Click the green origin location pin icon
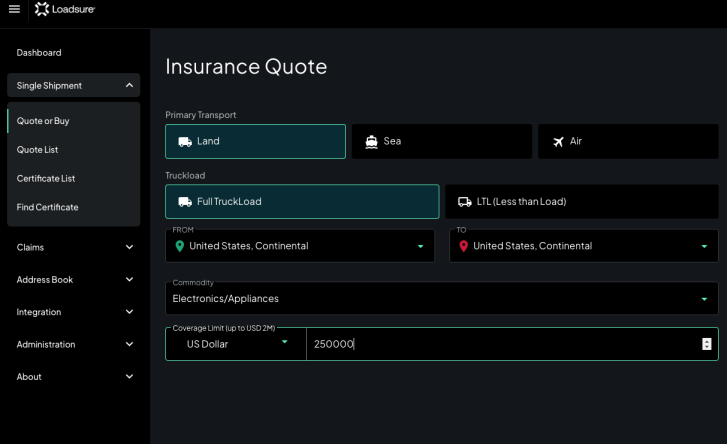The height and width of the screenshot is (444, 727). 180,246
